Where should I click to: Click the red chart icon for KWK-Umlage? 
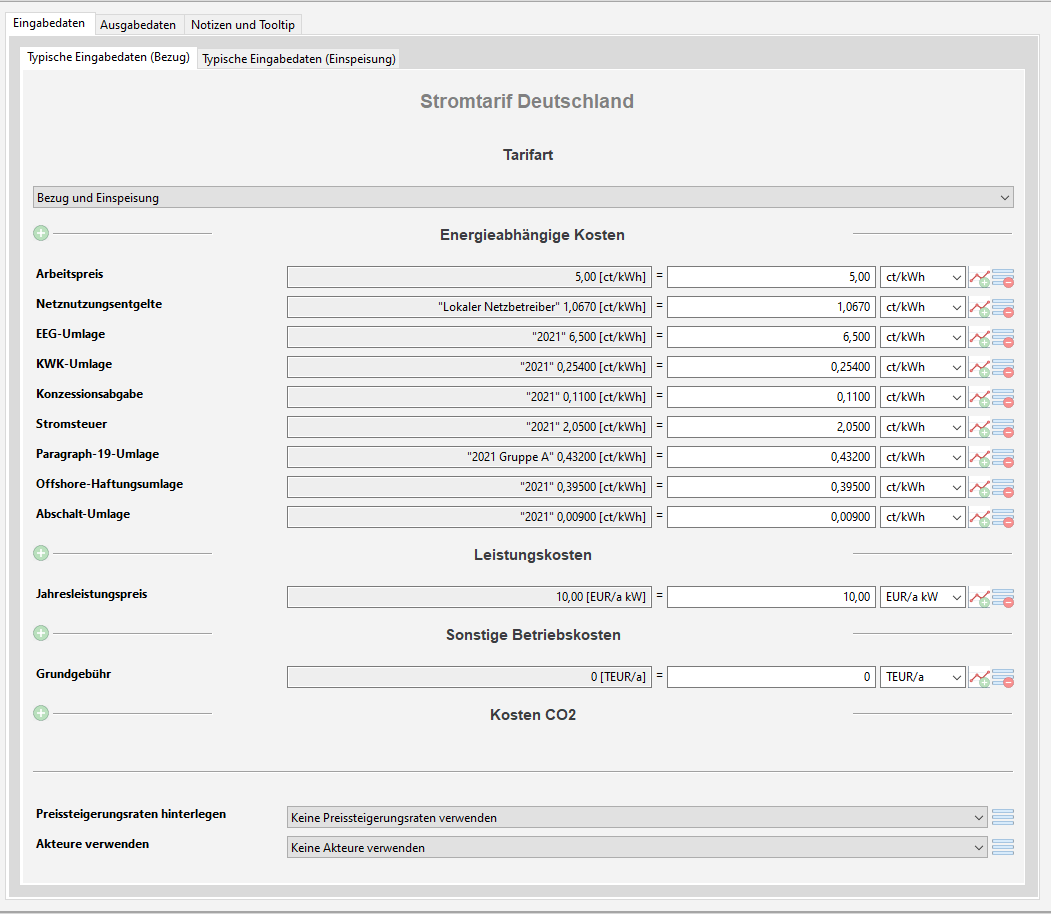(x=979, y=367)
